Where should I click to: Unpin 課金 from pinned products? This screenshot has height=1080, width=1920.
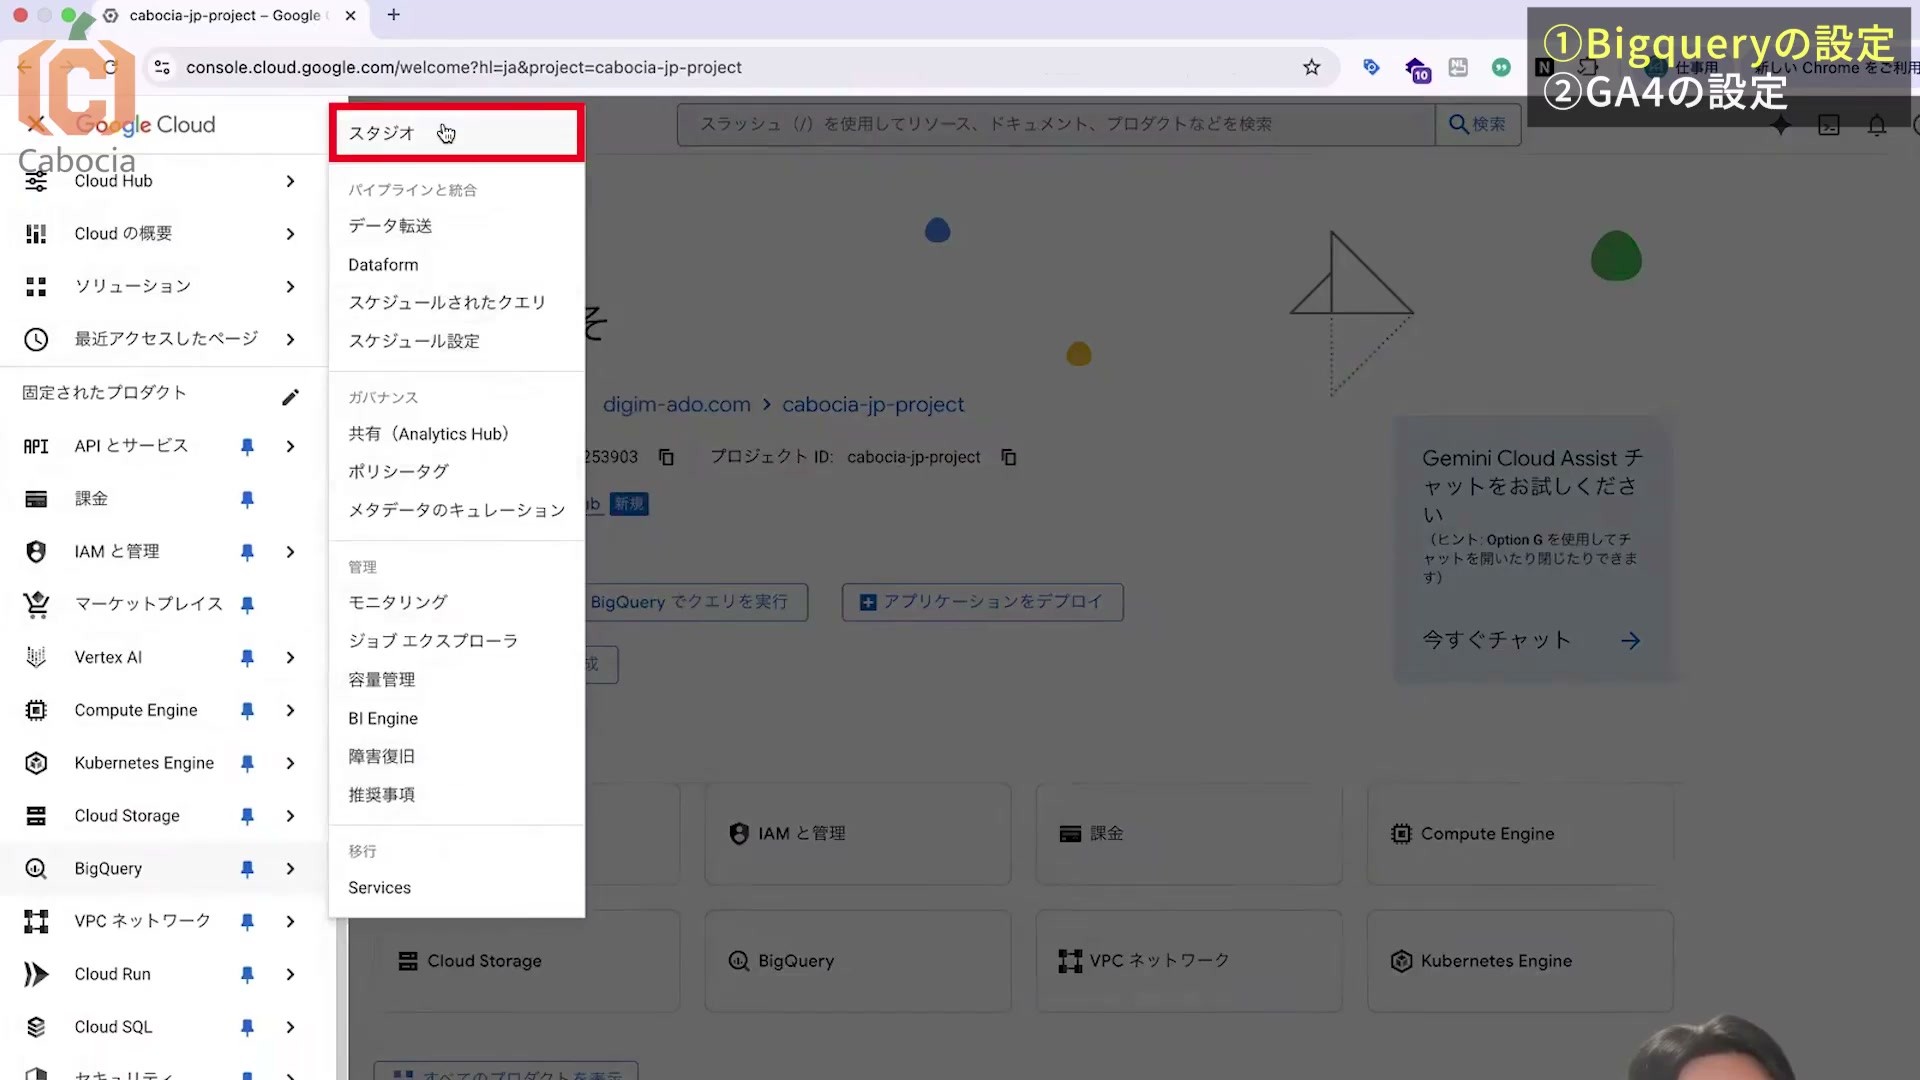(247, 499)
